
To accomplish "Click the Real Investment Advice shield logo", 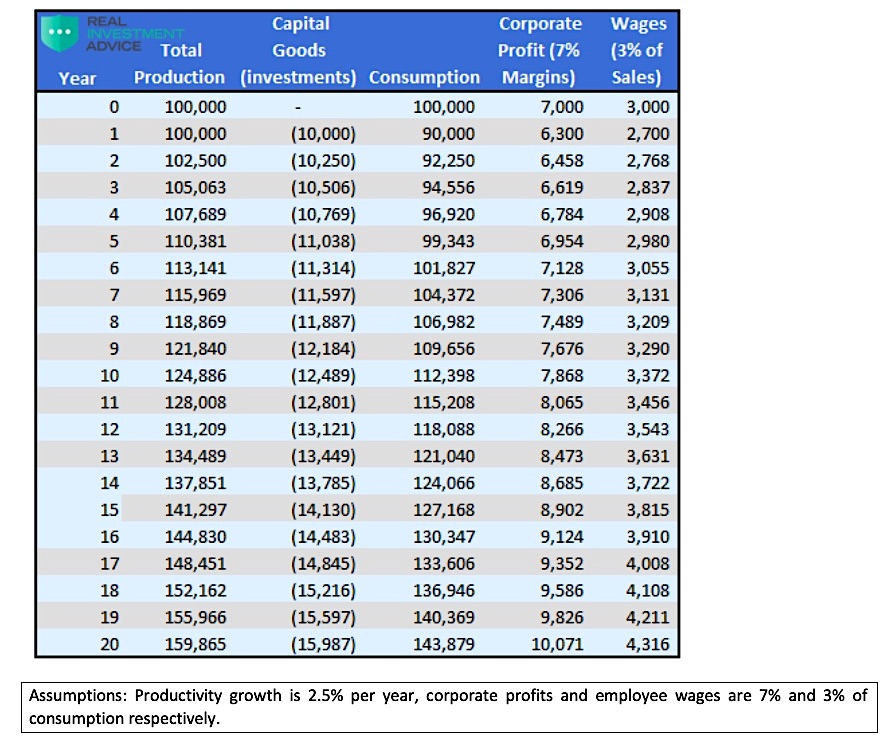I will 59,32.
